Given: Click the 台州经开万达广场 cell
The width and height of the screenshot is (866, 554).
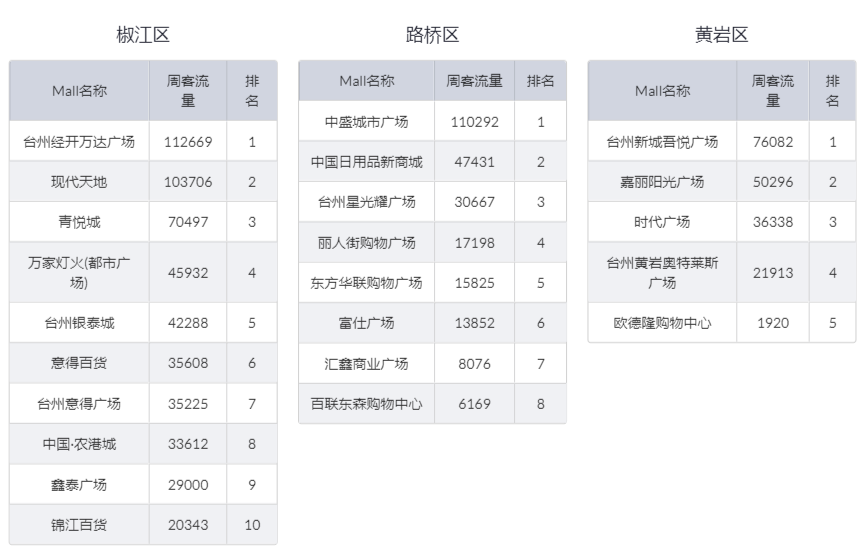Looking at the screenshot, I should point(79,142).
